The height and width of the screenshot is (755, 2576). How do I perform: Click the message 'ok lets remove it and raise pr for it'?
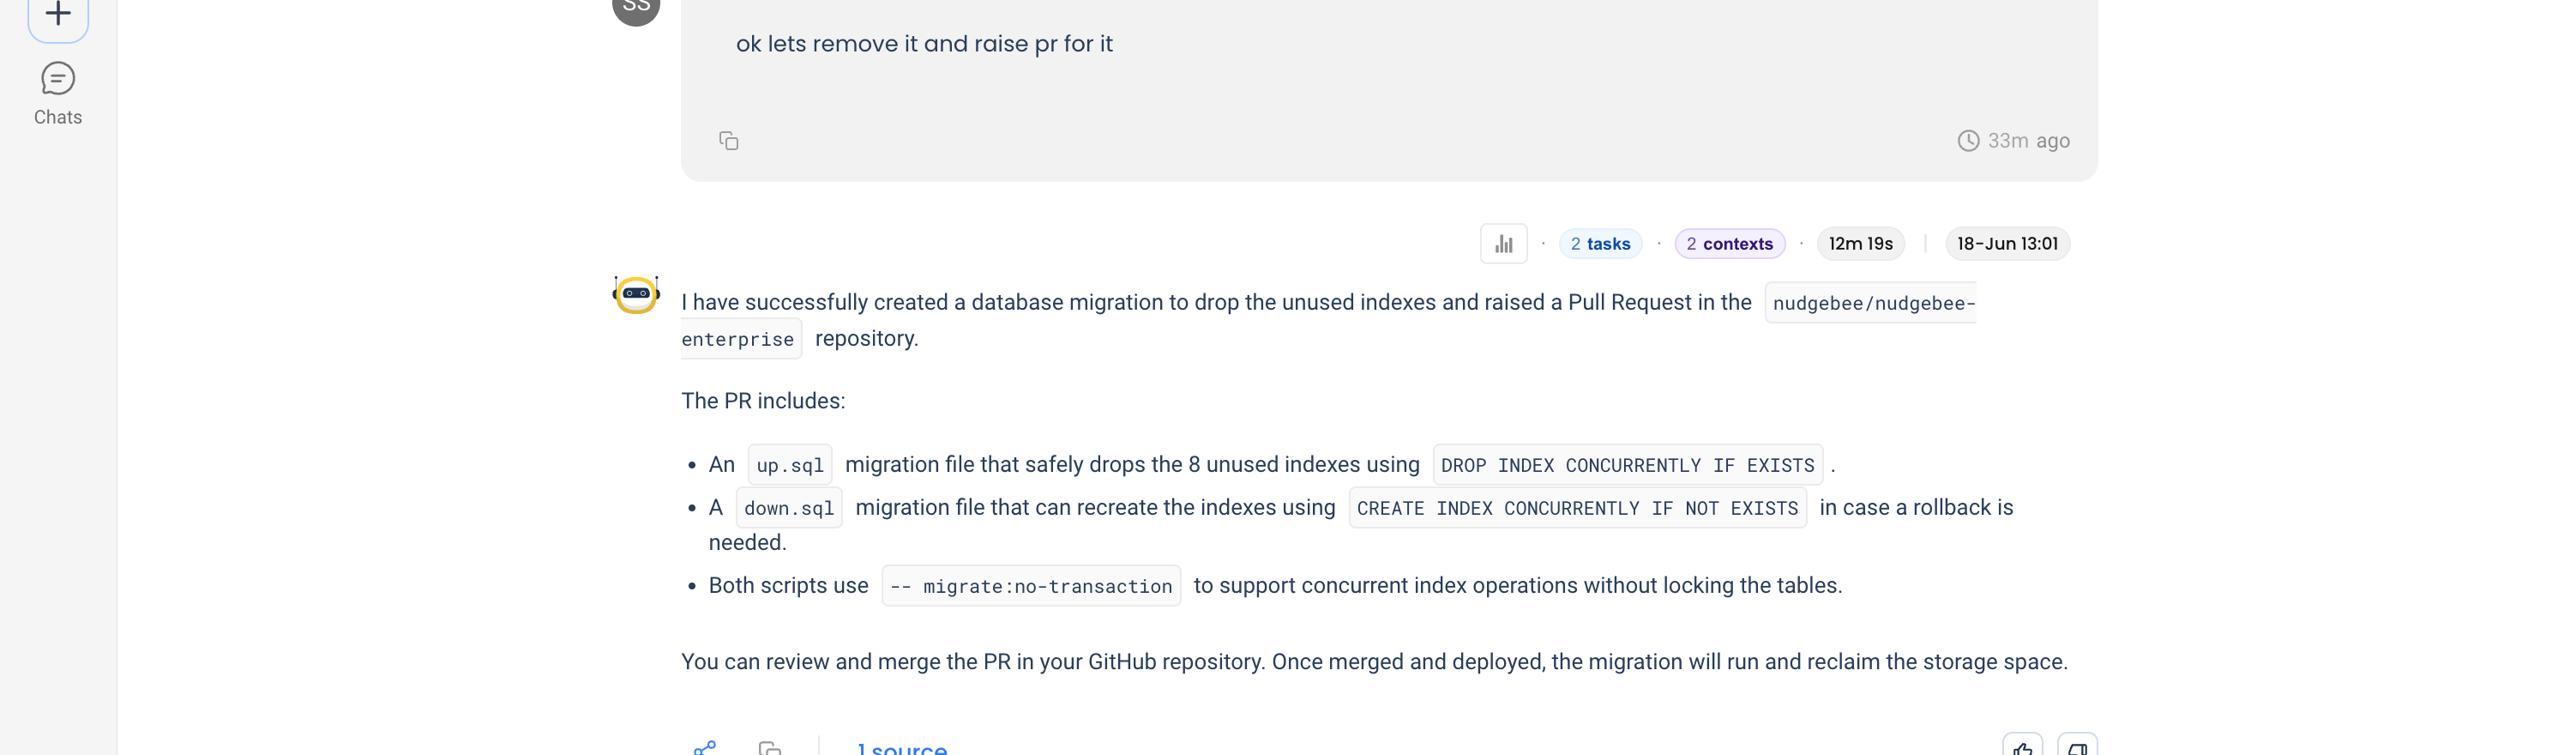click(x=924, y=44)
